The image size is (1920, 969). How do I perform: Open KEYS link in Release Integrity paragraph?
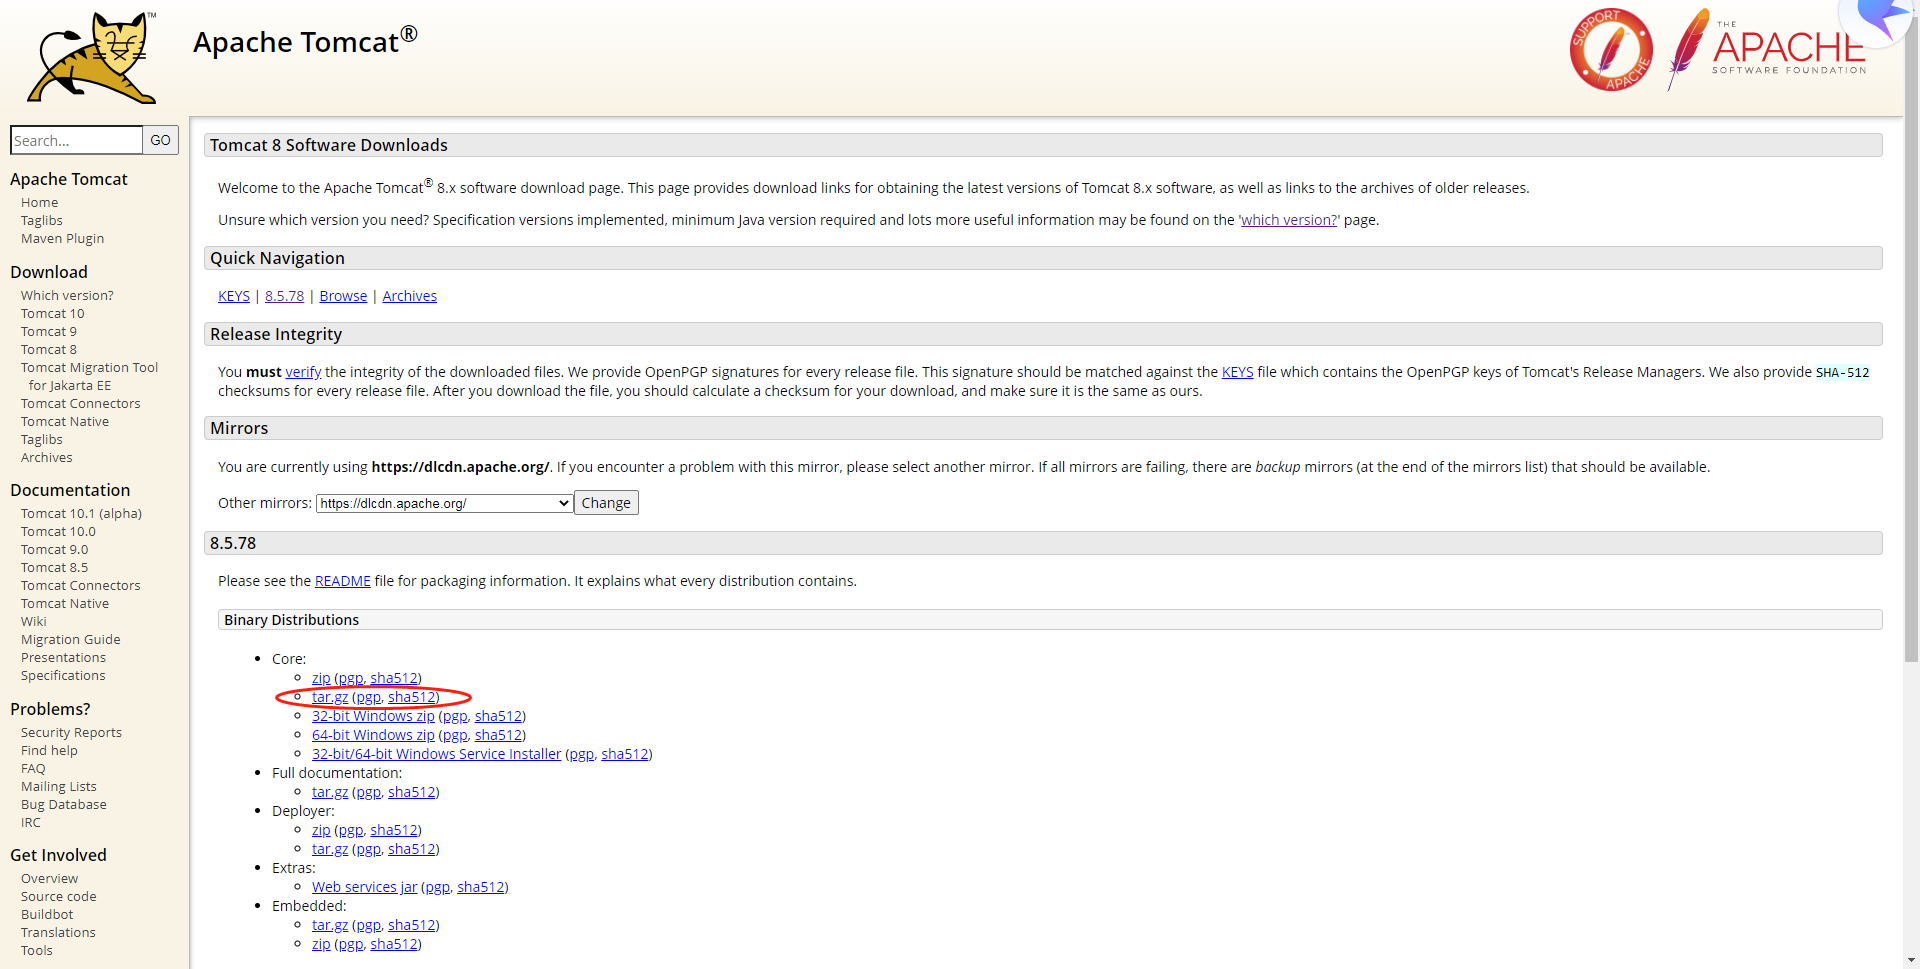point(1237,372)
